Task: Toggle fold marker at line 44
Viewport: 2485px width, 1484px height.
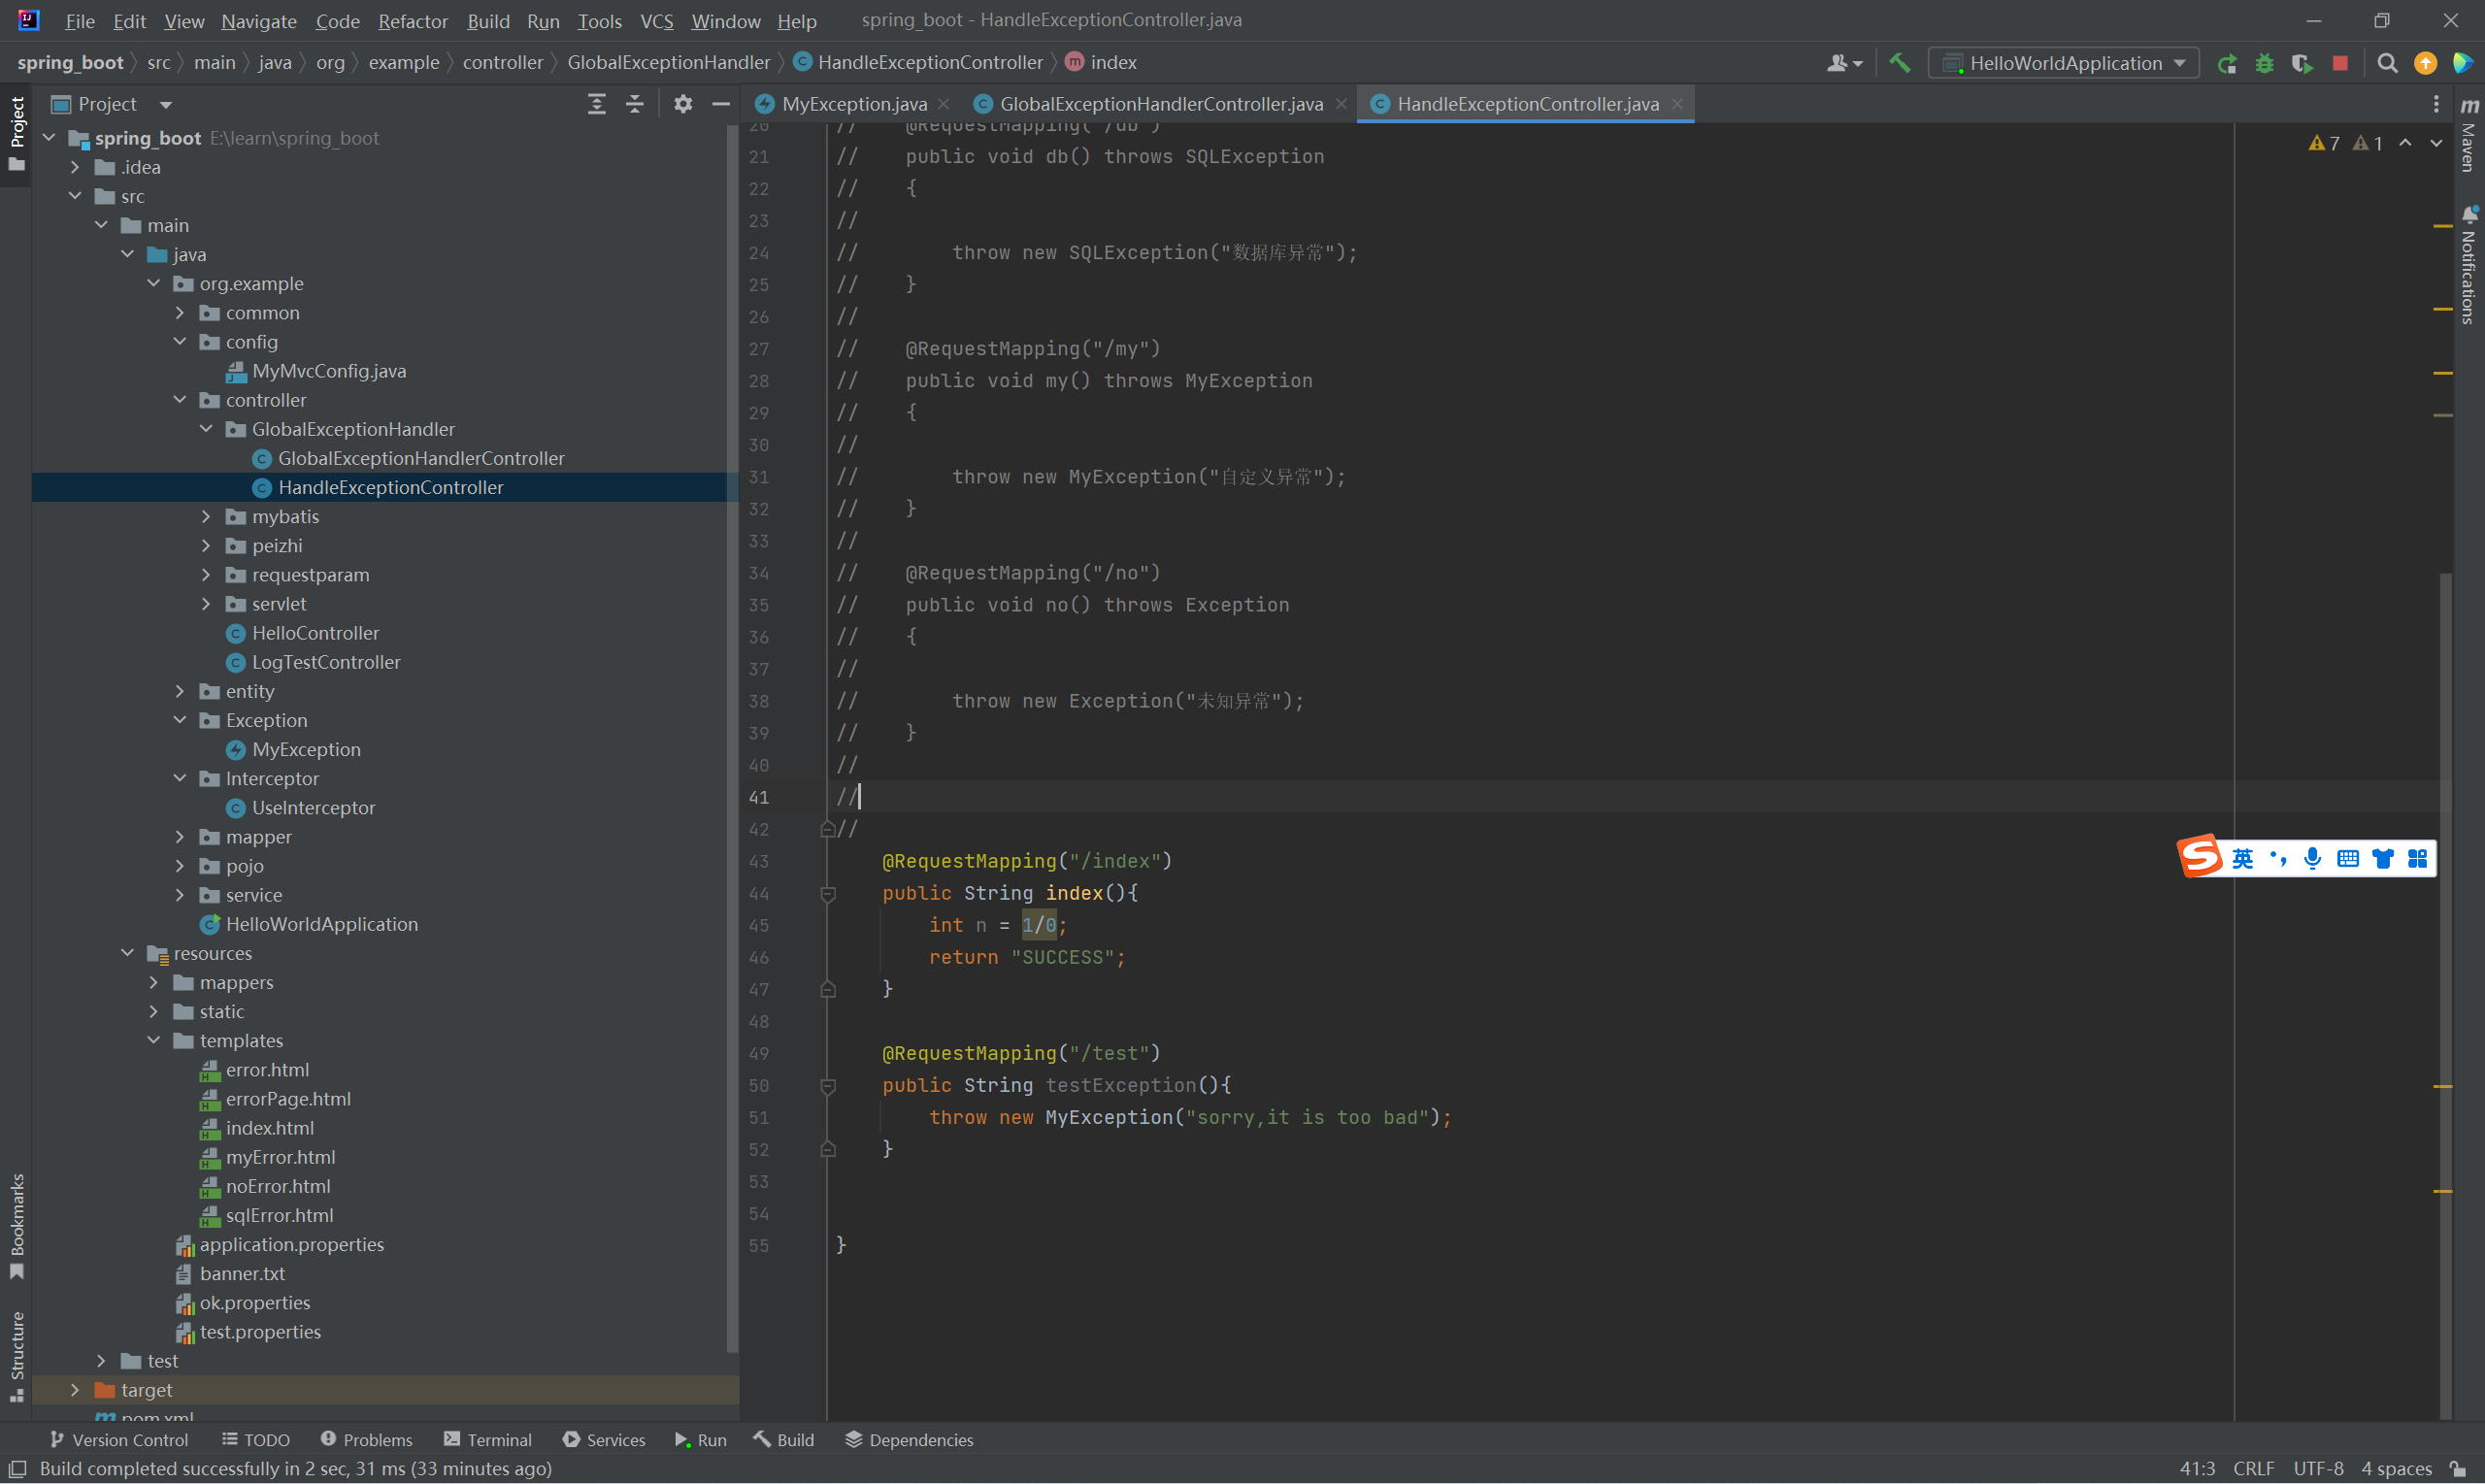Action: [828, 893]
